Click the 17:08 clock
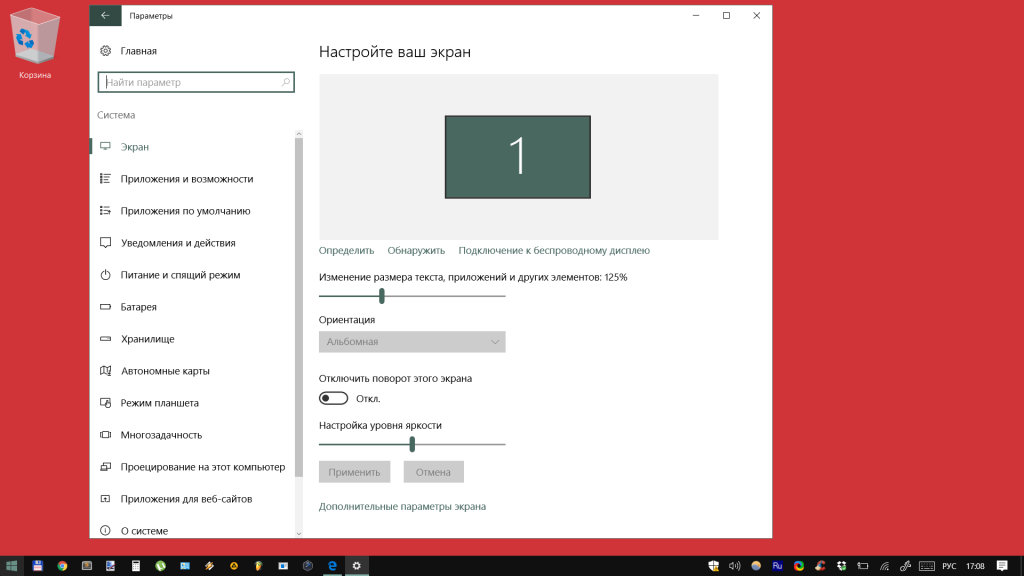Screen dimensions: 1024x576 tap(975, 566)
